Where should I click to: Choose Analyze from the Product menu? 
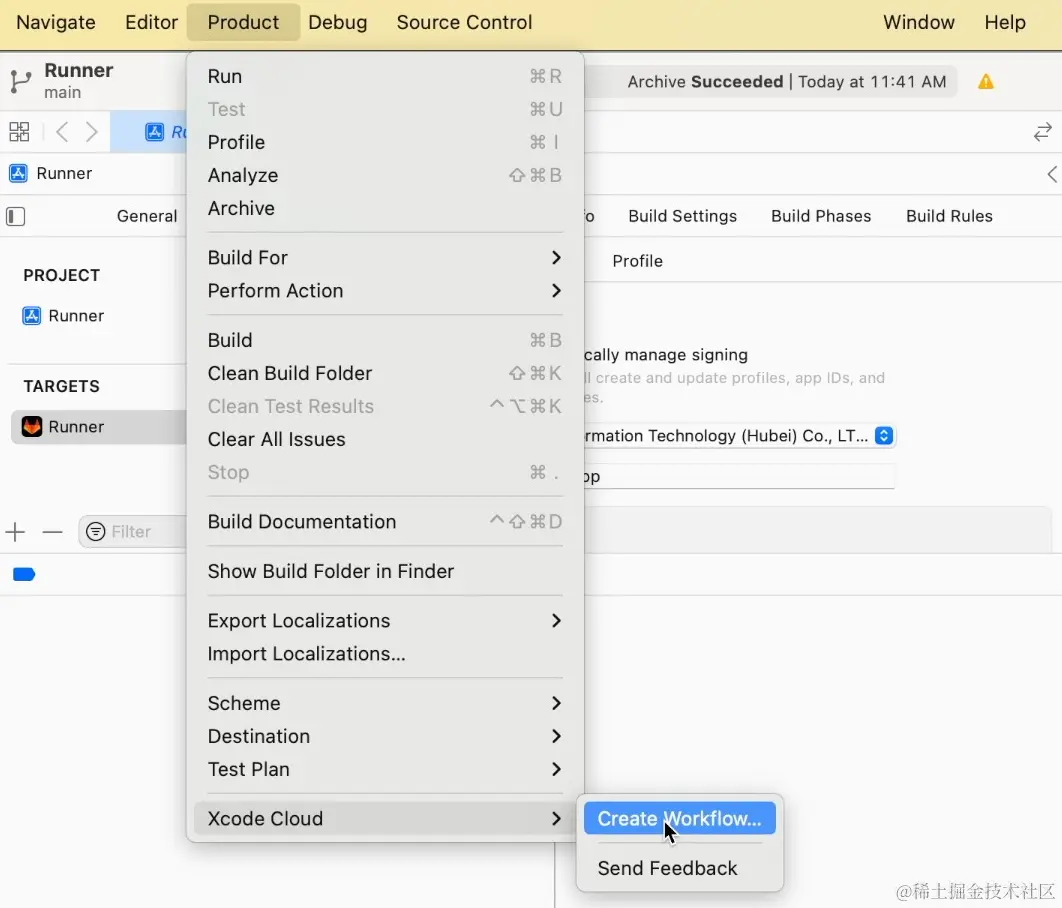[385, 176]
